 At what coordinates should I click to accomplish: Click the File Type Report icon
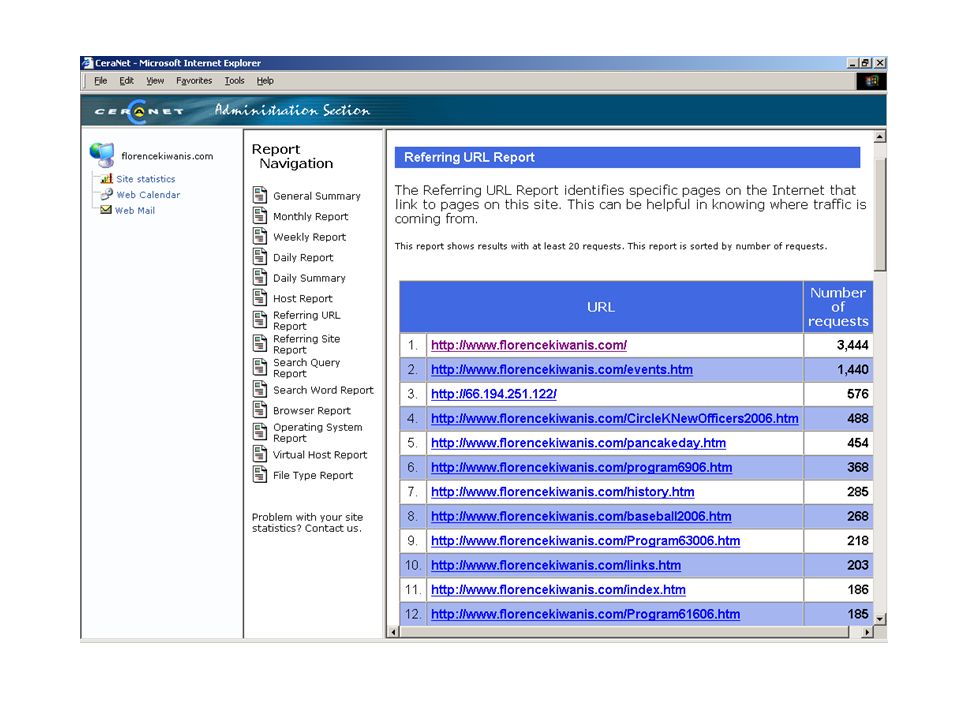pos(260,474)
